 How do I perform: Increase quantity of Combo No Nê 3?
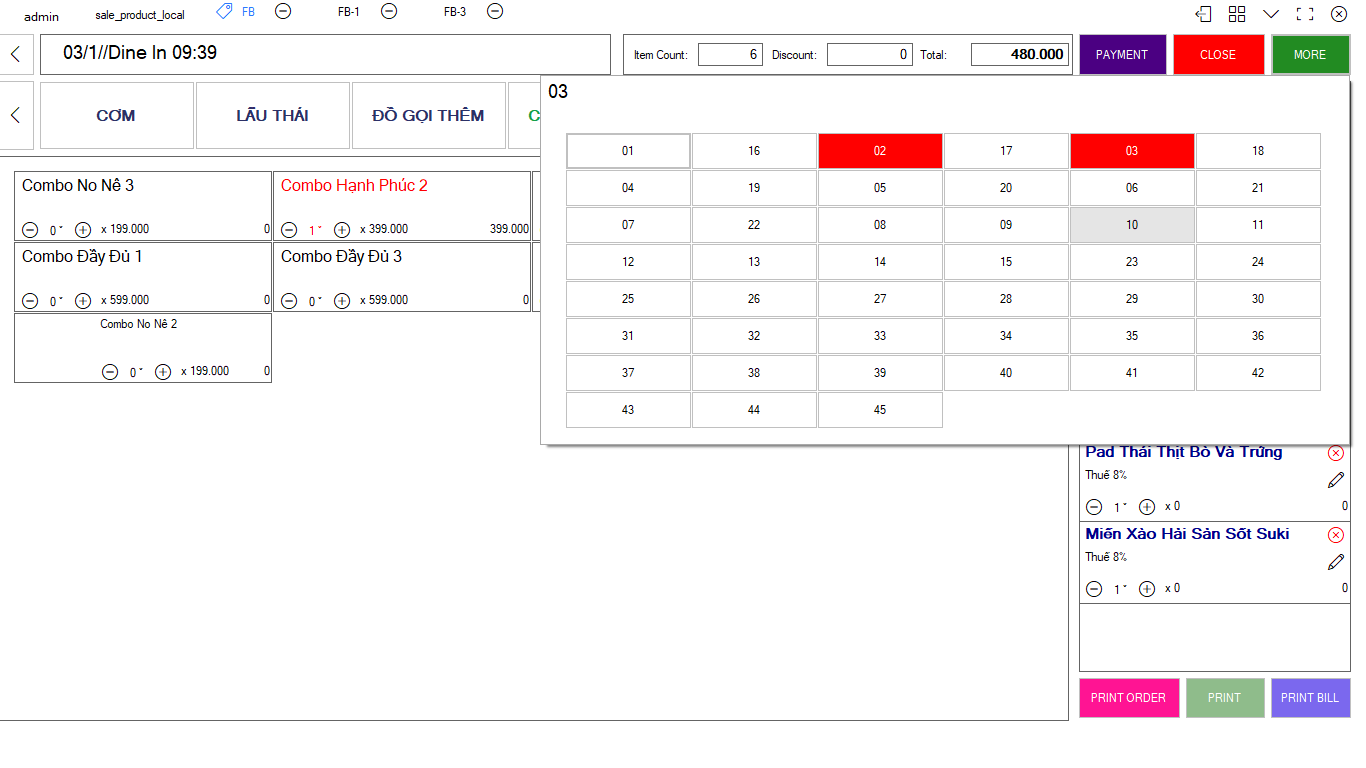point(83,230)
